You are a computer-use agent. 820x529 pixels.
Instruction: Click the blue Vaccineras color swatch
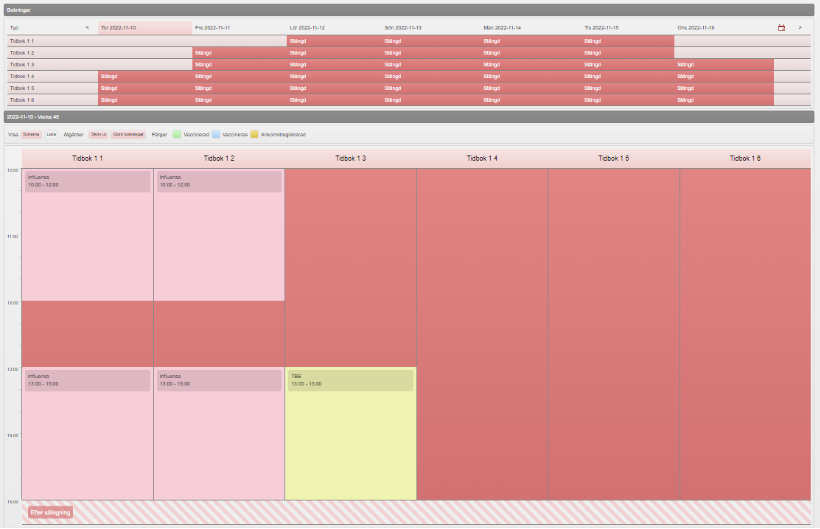point(216,133)
